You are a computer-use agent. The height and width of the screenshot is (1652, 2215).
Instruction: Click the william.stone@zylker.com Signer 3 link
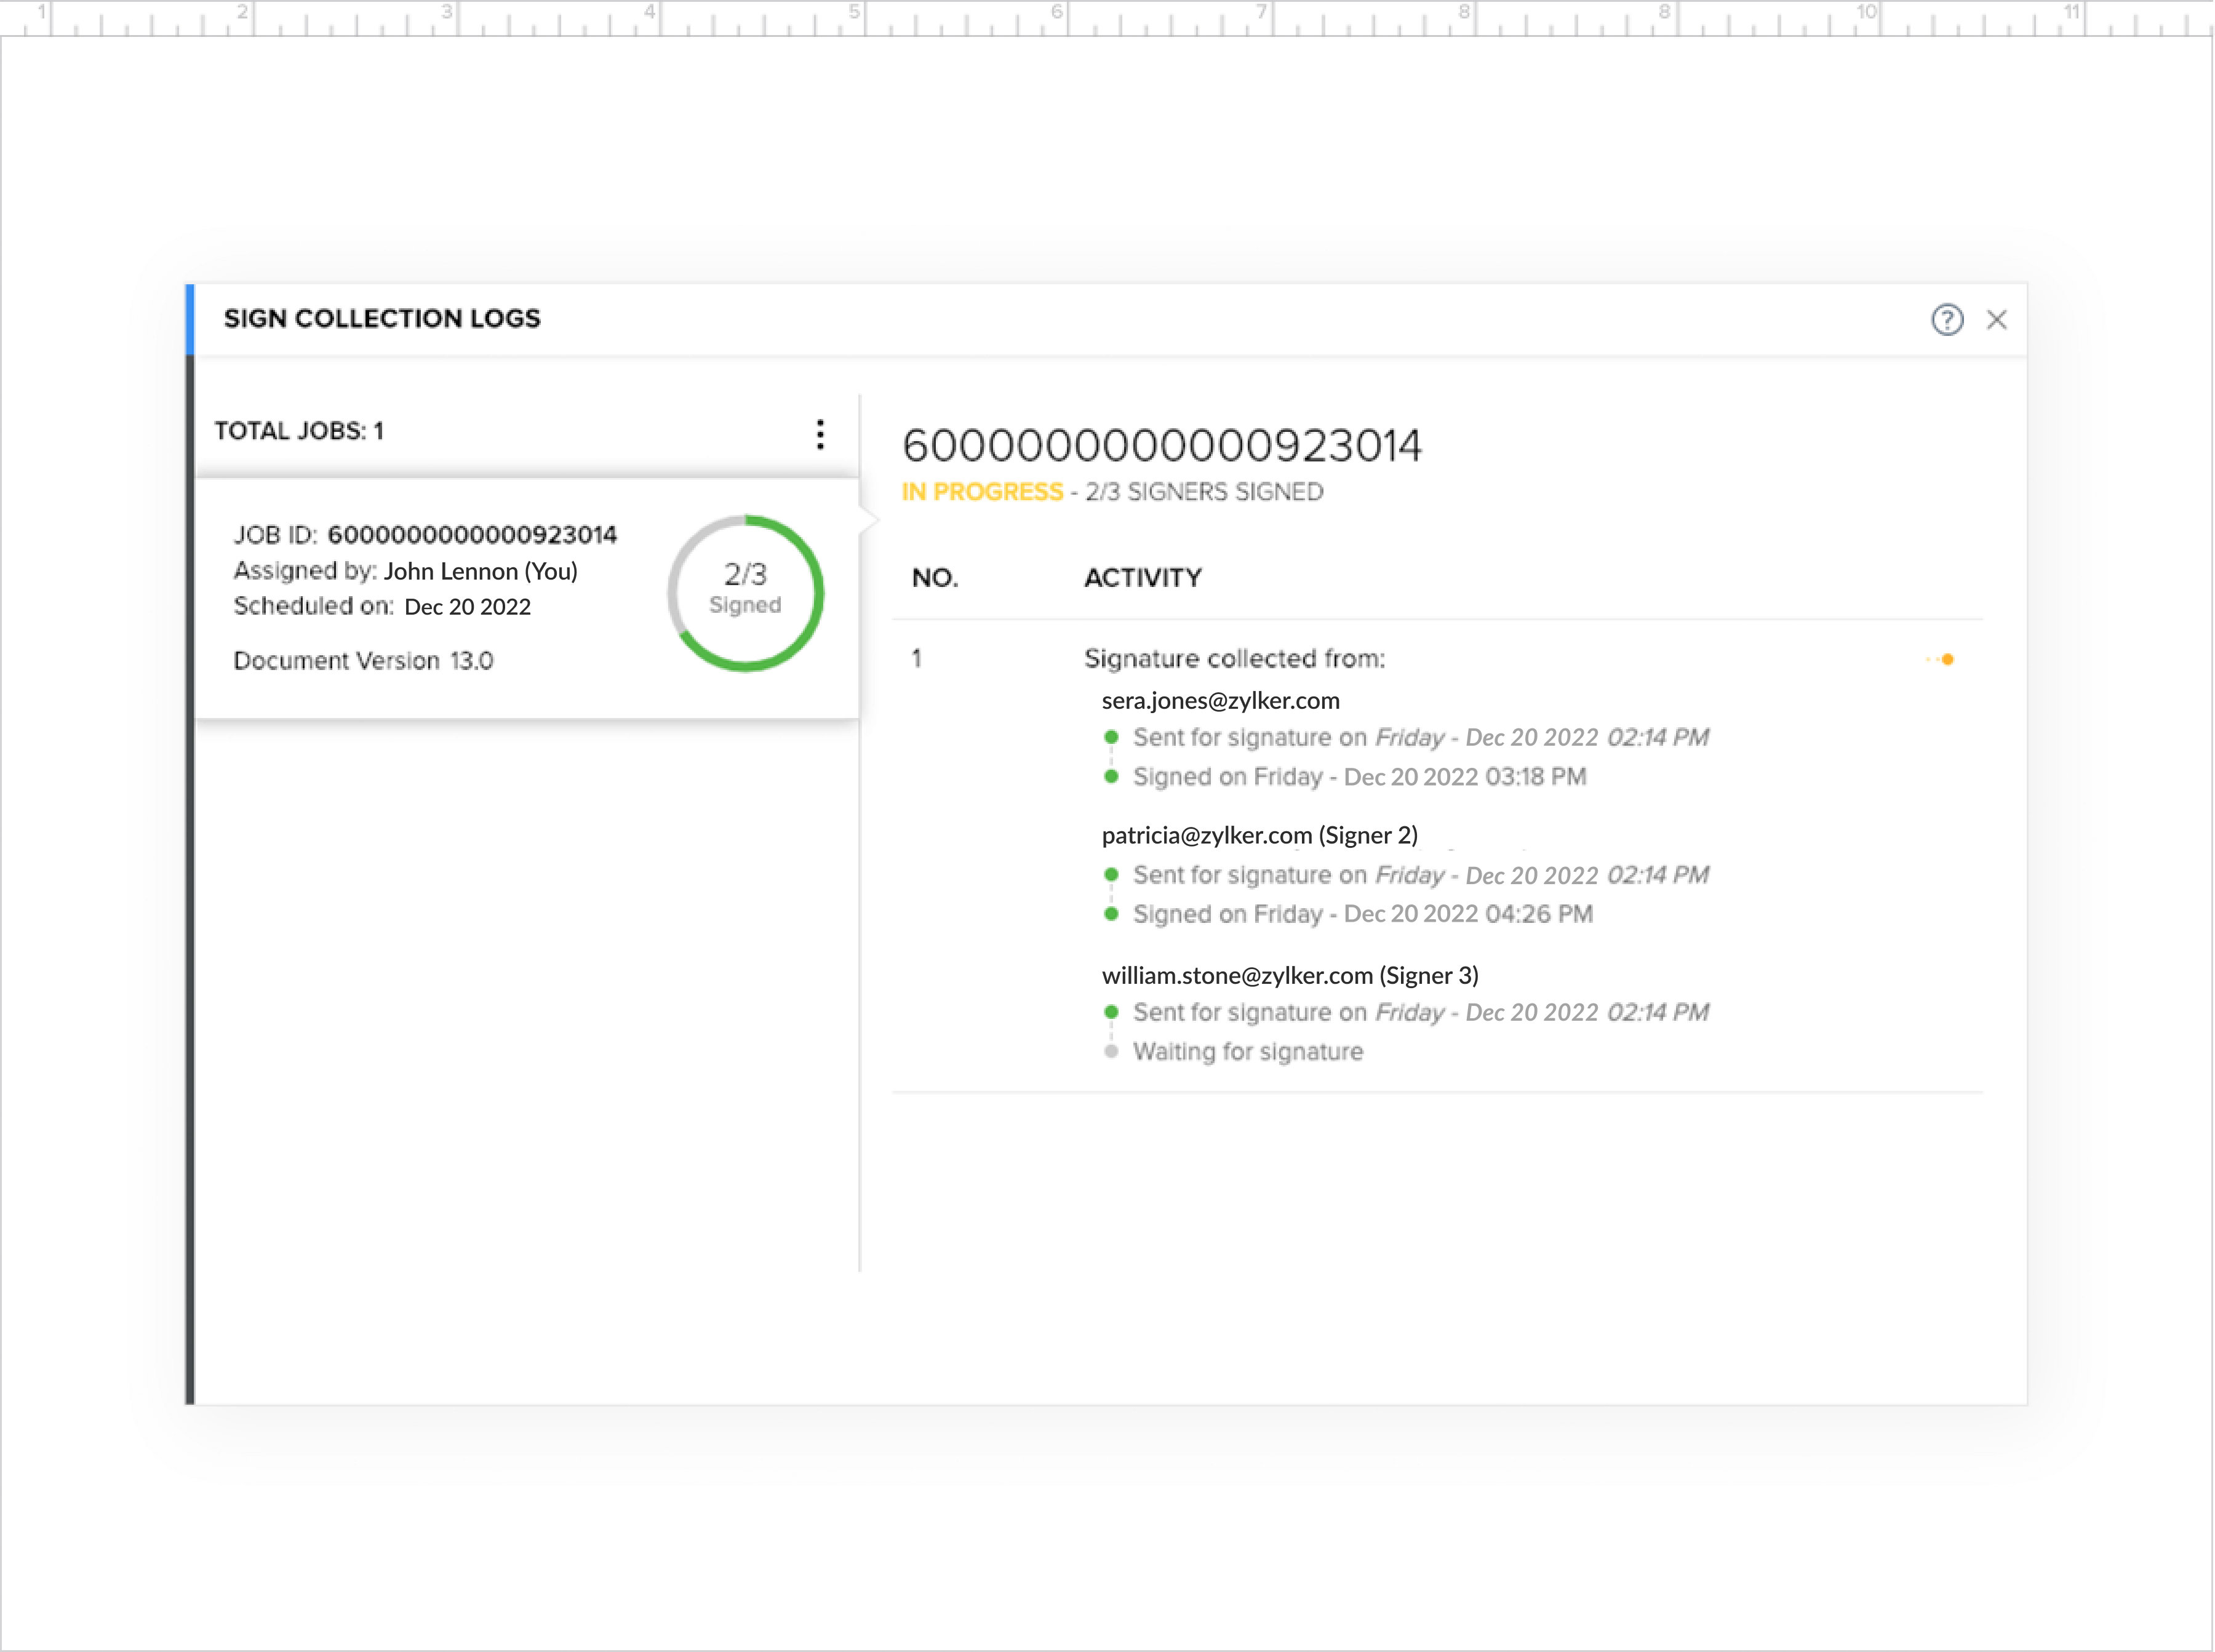pos(1289,975)
